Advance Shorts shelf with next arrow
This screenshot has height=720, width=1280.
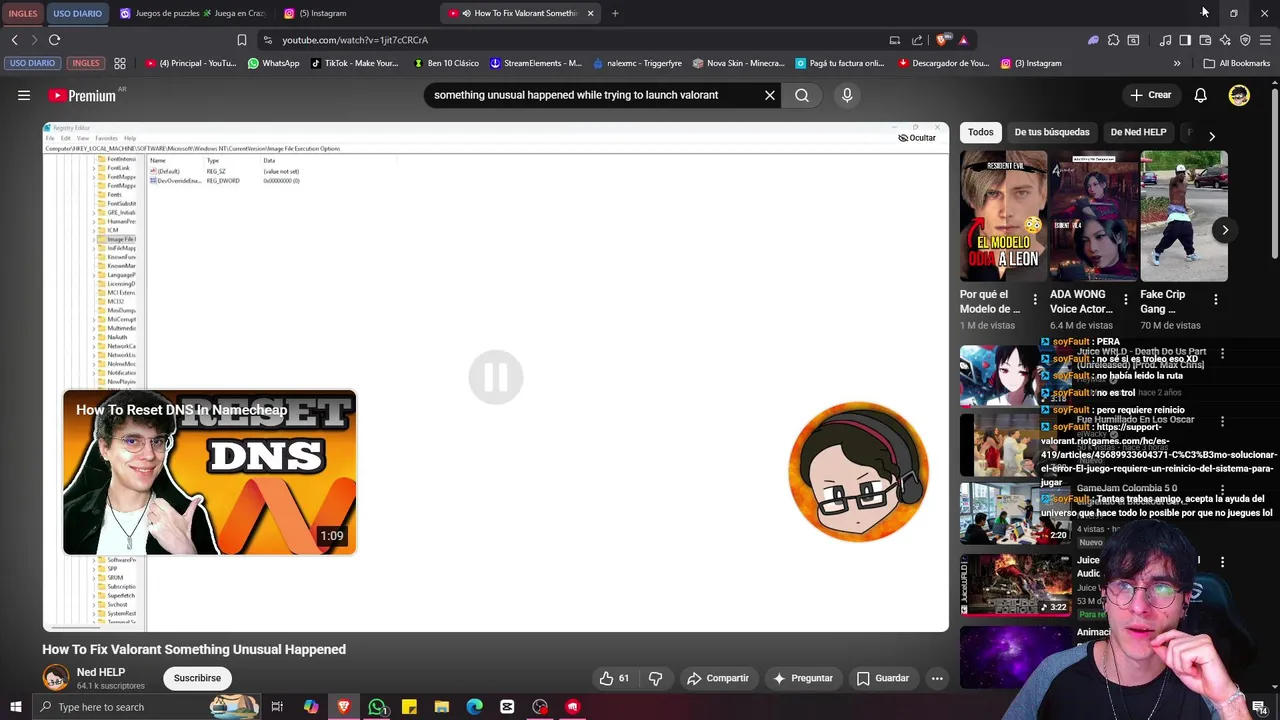(x=1225, y=230)
